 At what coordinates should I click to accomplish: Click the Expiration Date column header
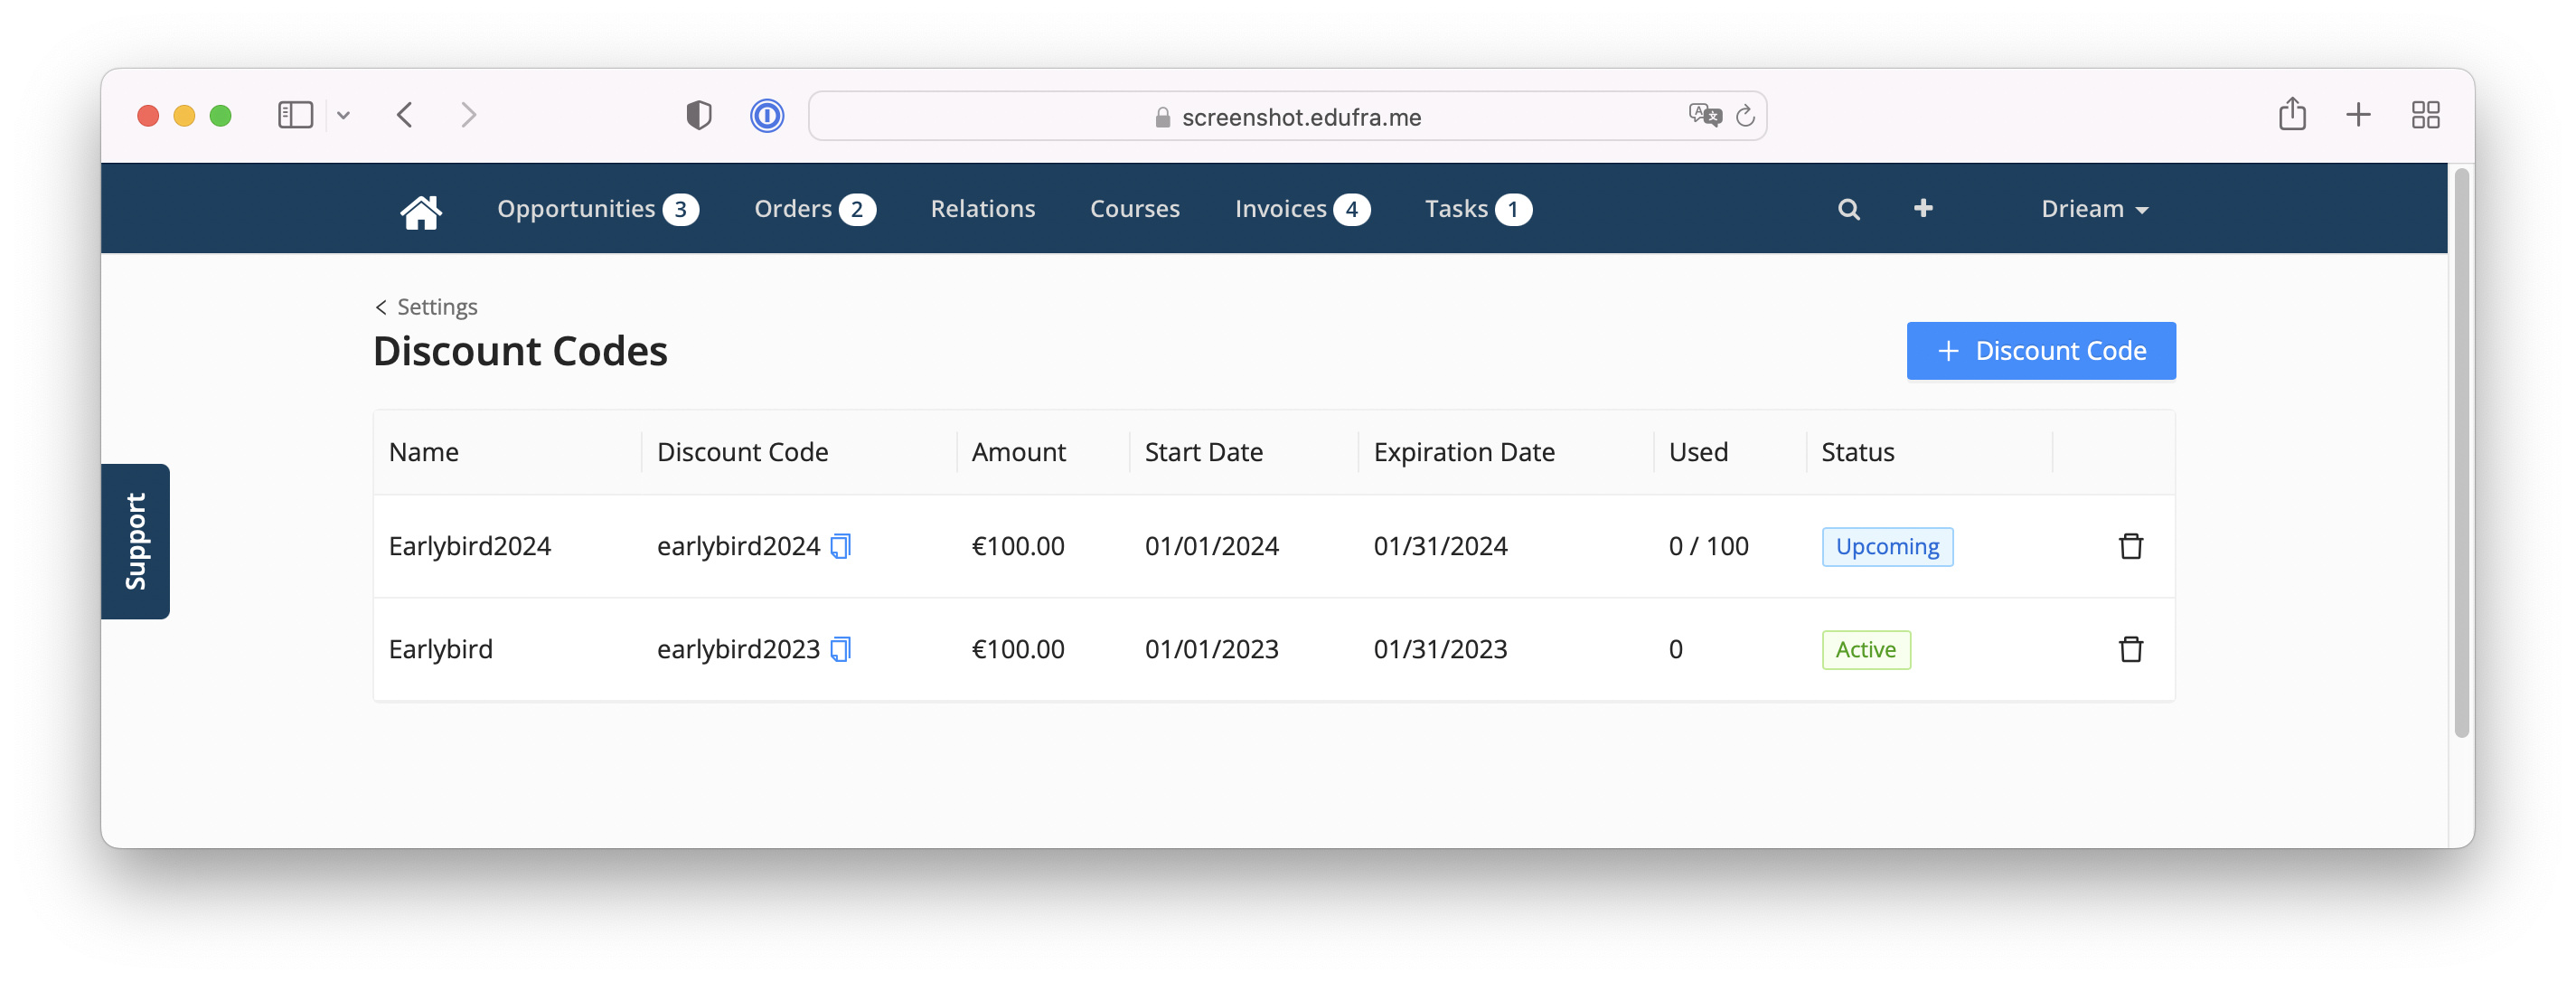[1463, 452]
